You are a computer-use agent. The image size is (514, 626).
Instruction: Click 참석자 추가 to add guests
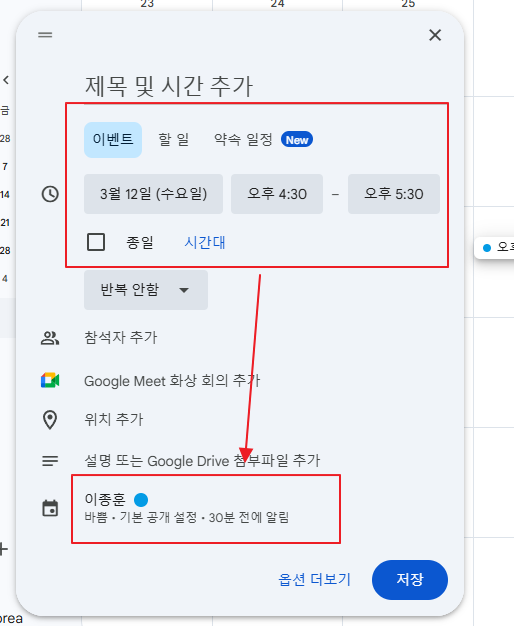(x=121, y=338)
